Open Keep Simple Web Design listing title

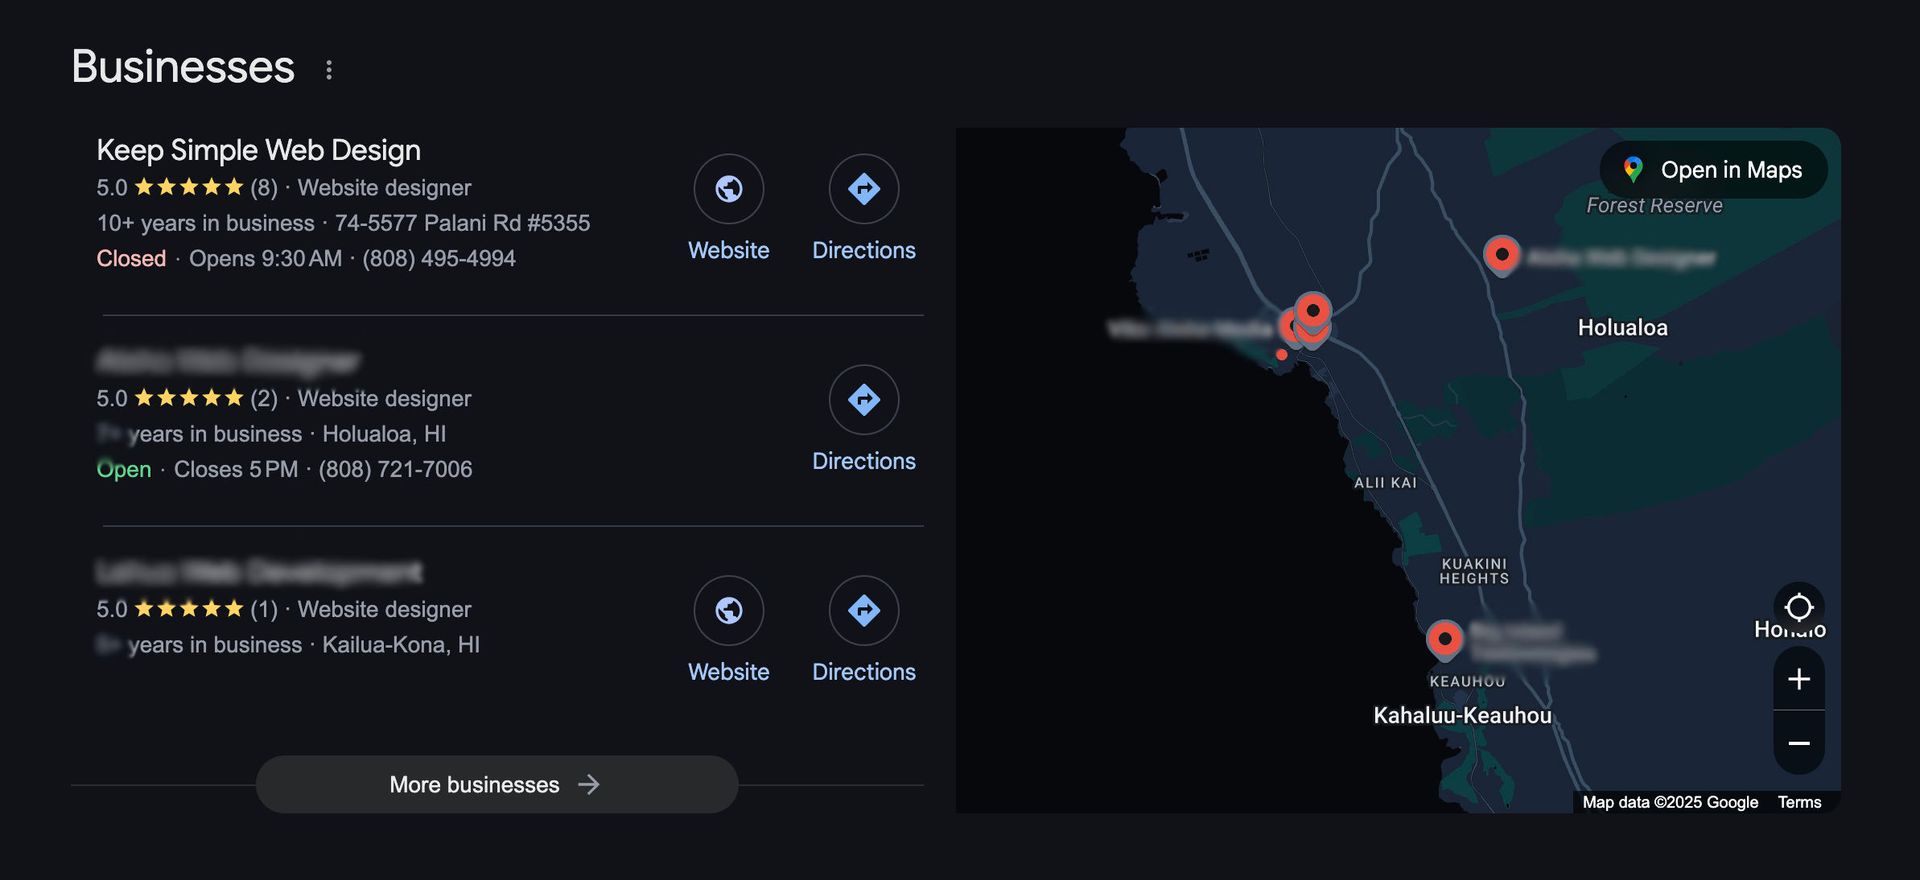[x=258, y=150]
